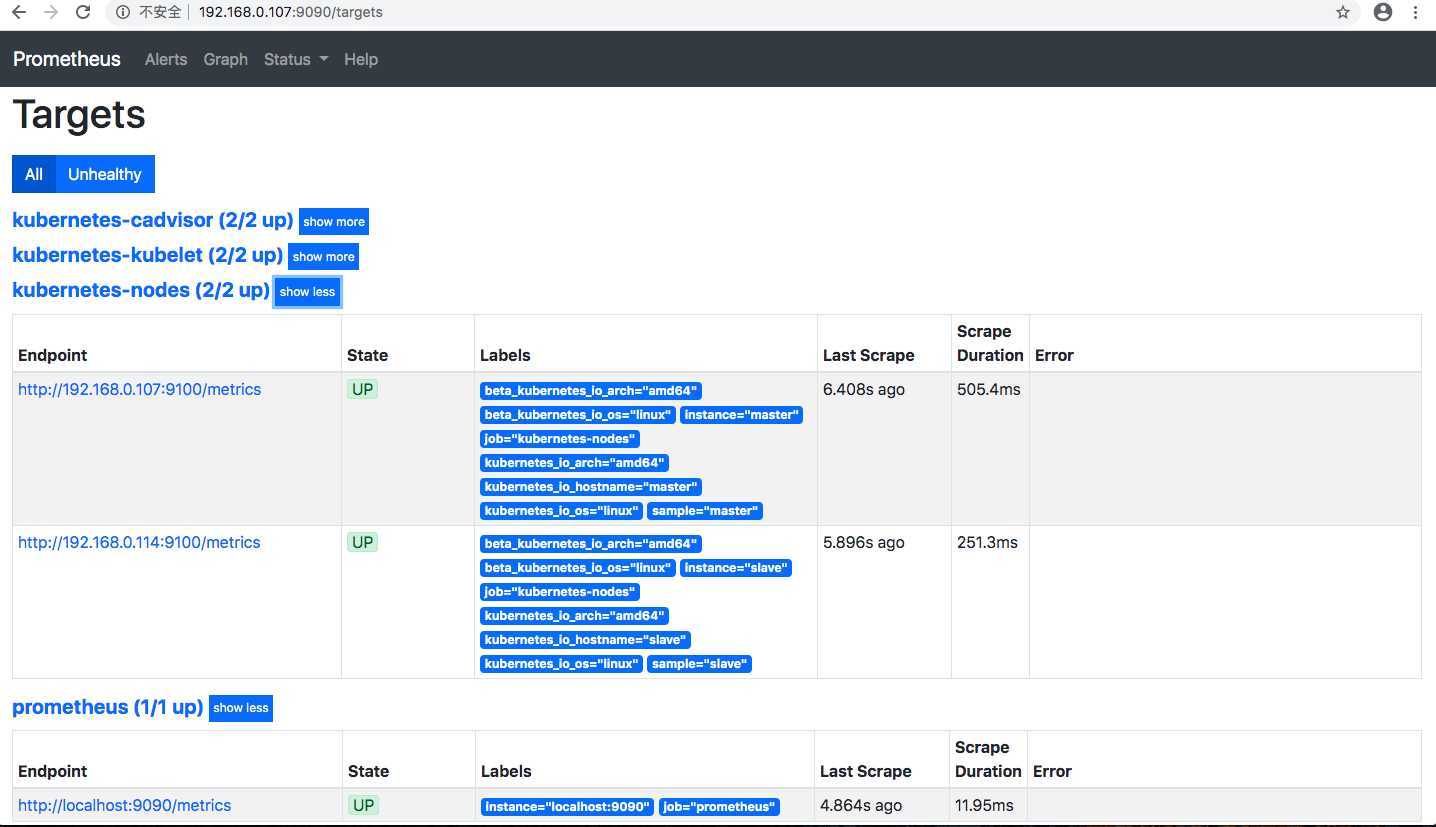
Task: Open the Status dropdown menu
Action: [x=296, y=59]
